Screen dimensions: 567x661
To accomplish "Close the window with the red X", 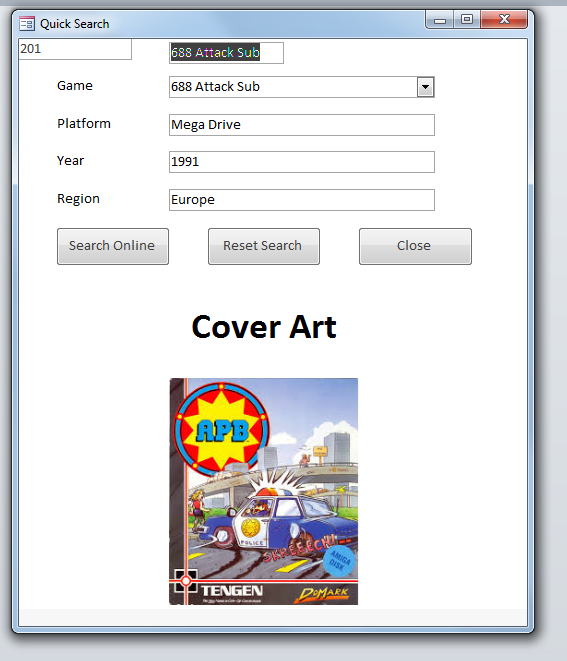I will tap(504, 19).
